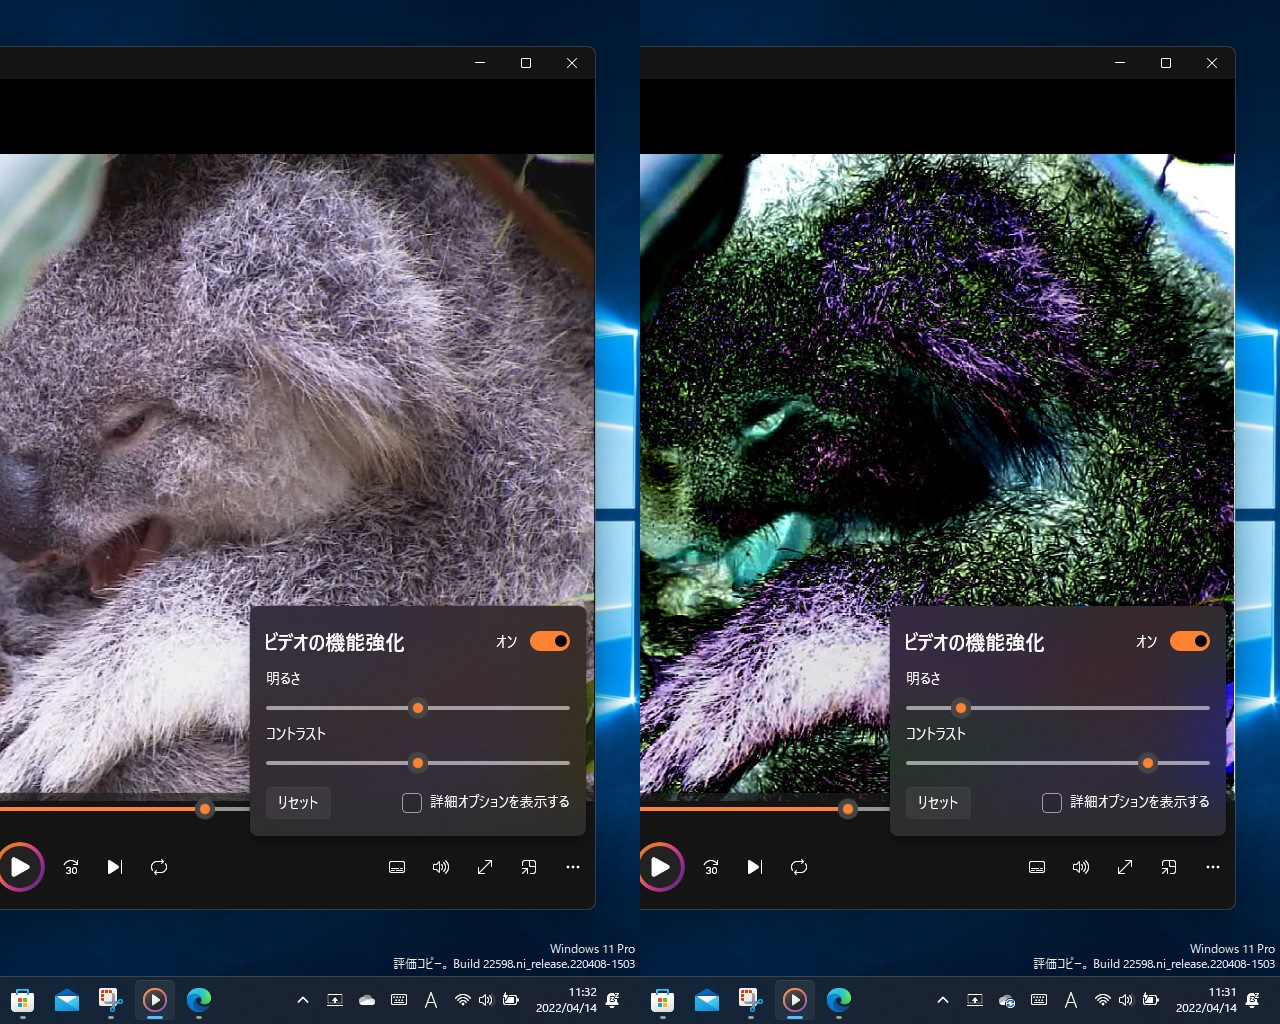1280x1024 pixels.
Task: Open the more options menu in the left player
Action: click(x=573, y=867)
